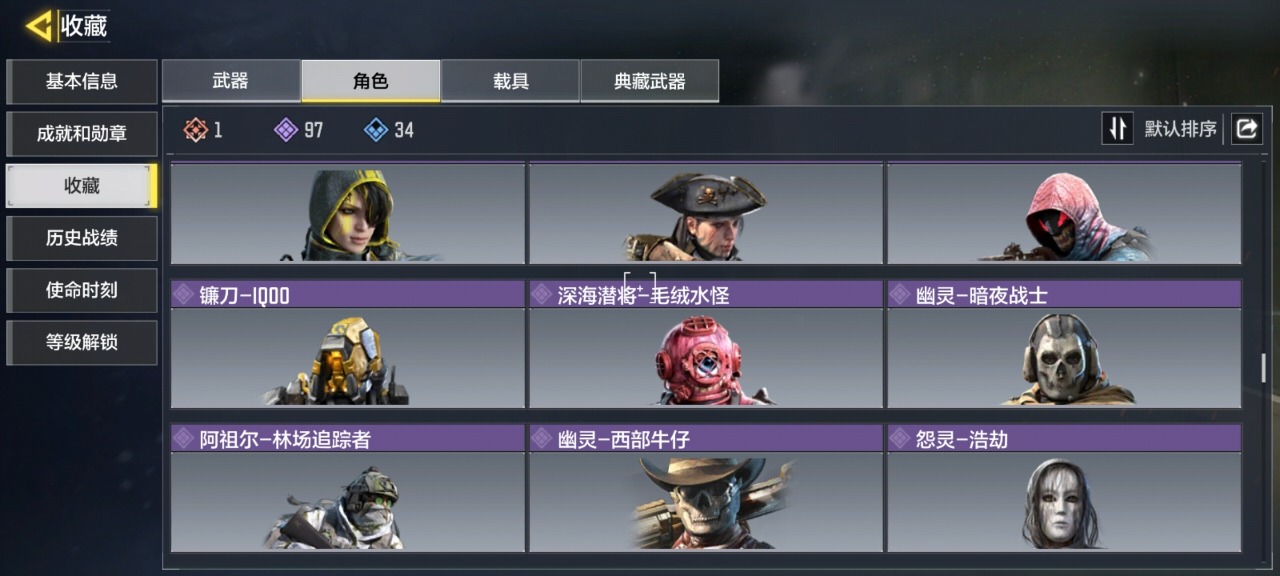Open the share export icon
Image resolution: width=1280 pixels, height=576 pixels.
pos(1246,129)
